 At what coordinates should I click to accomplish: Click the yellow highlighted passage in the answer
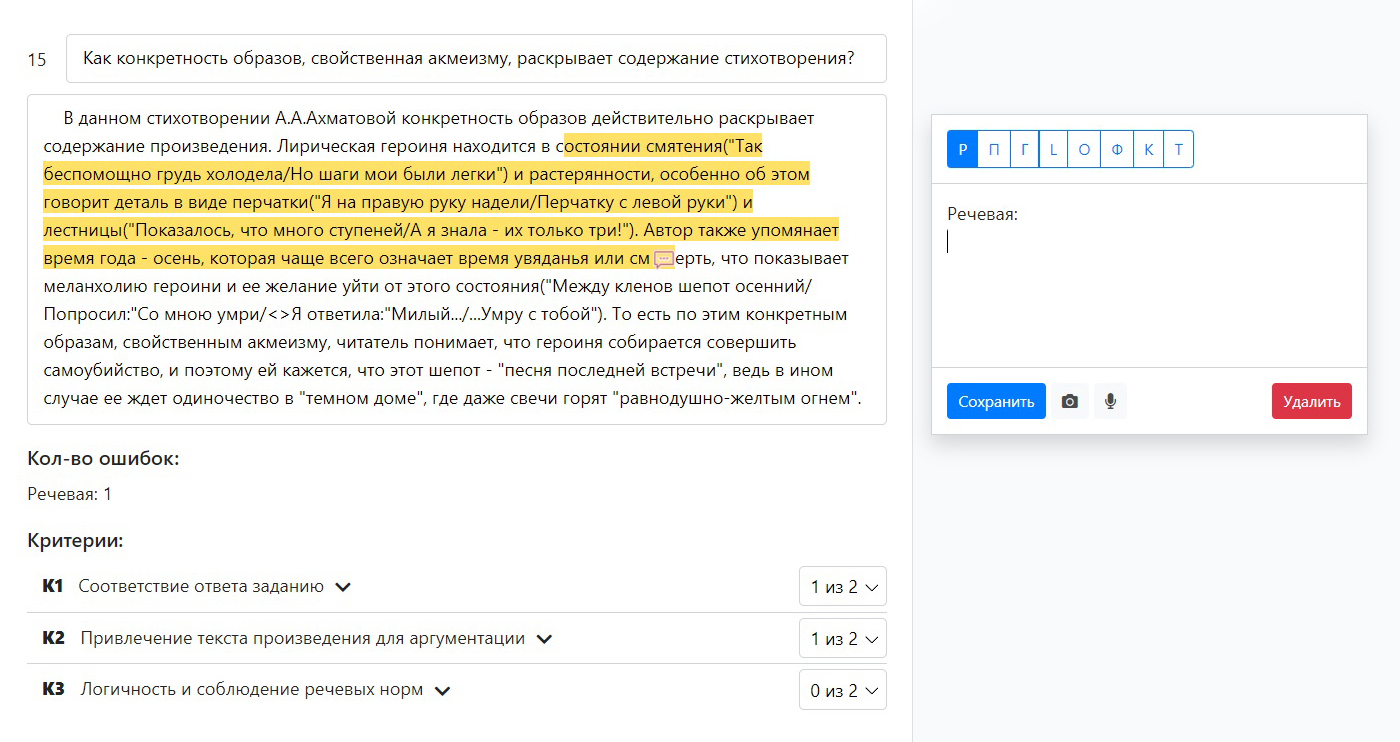click(440, 203)
